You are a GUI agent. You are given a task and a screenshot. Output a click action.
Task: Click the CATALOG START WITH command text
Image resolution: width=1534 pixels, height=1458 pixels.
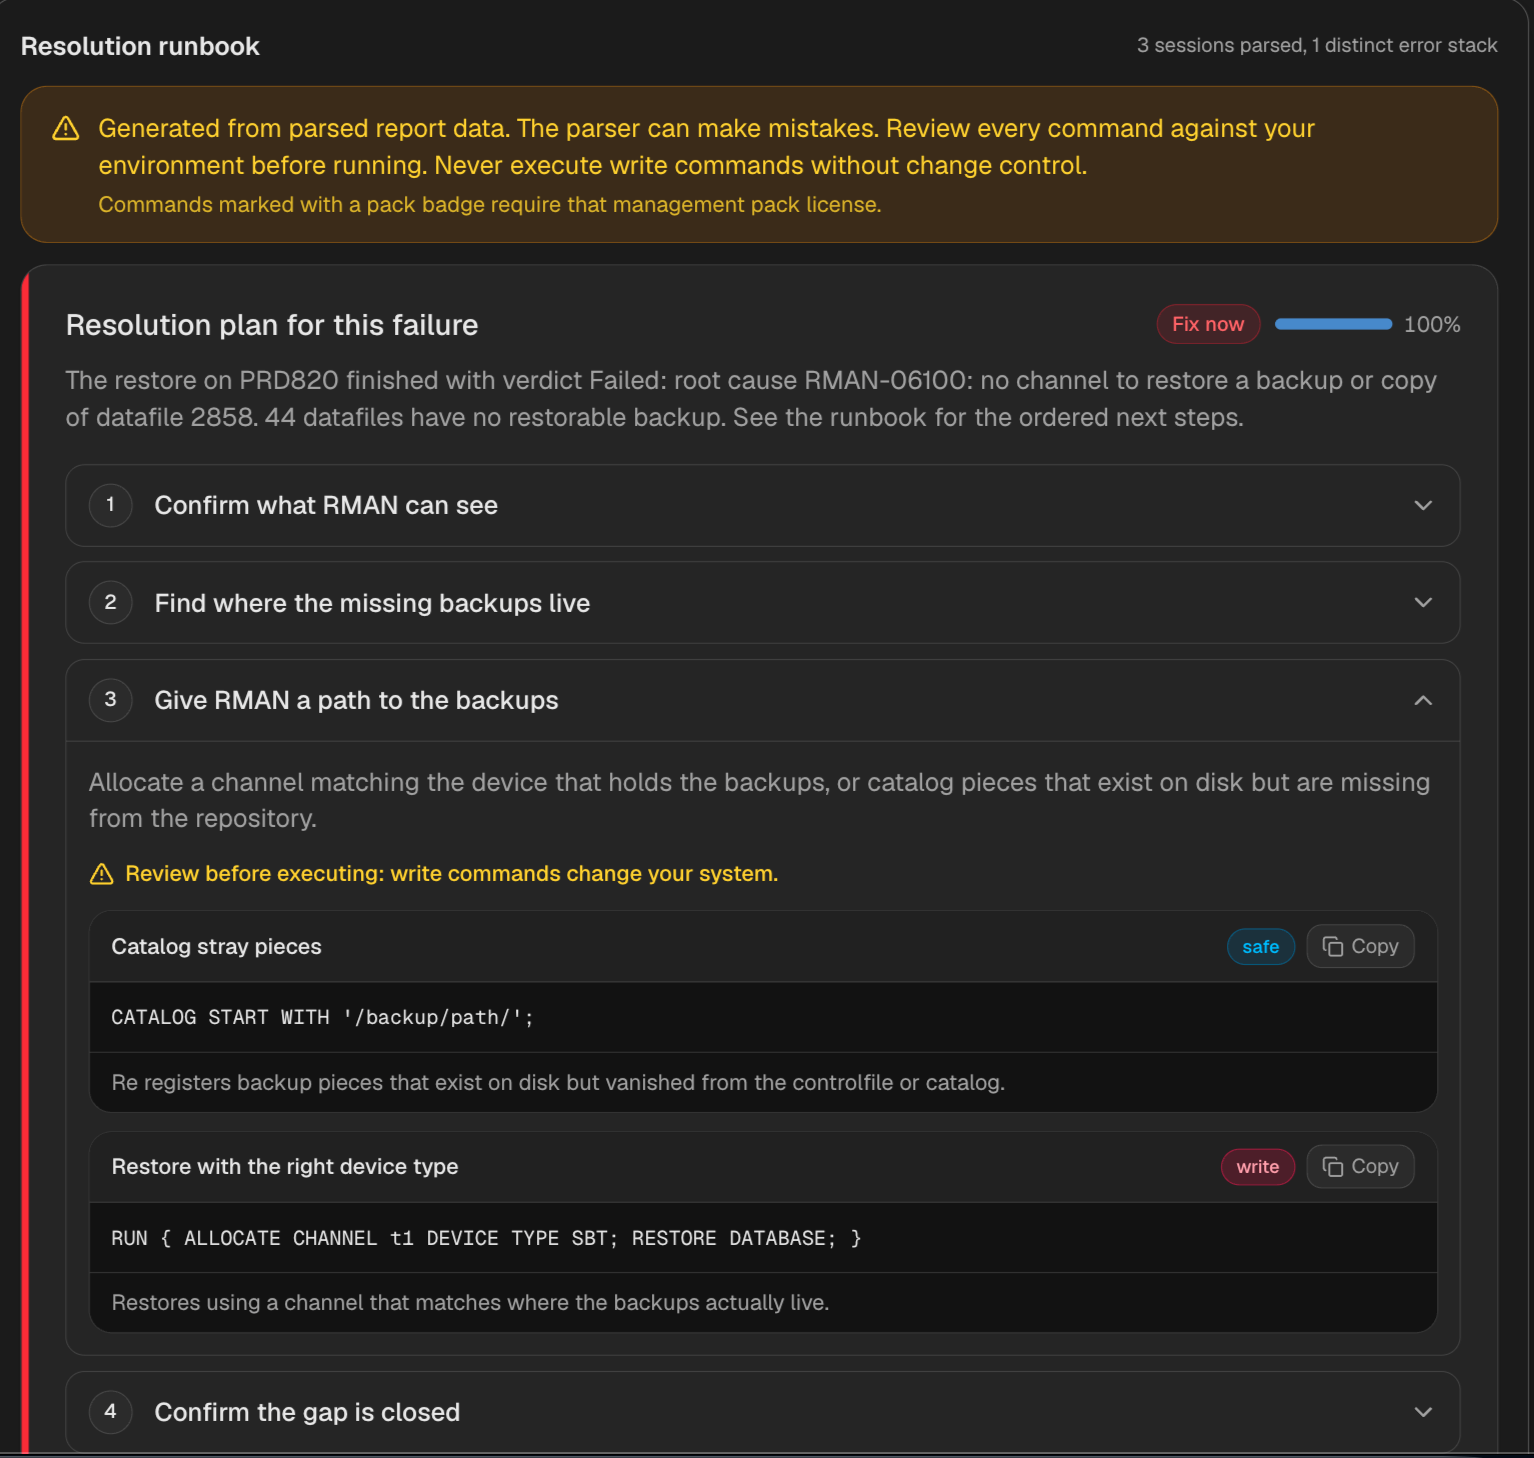coord(322,1017)
